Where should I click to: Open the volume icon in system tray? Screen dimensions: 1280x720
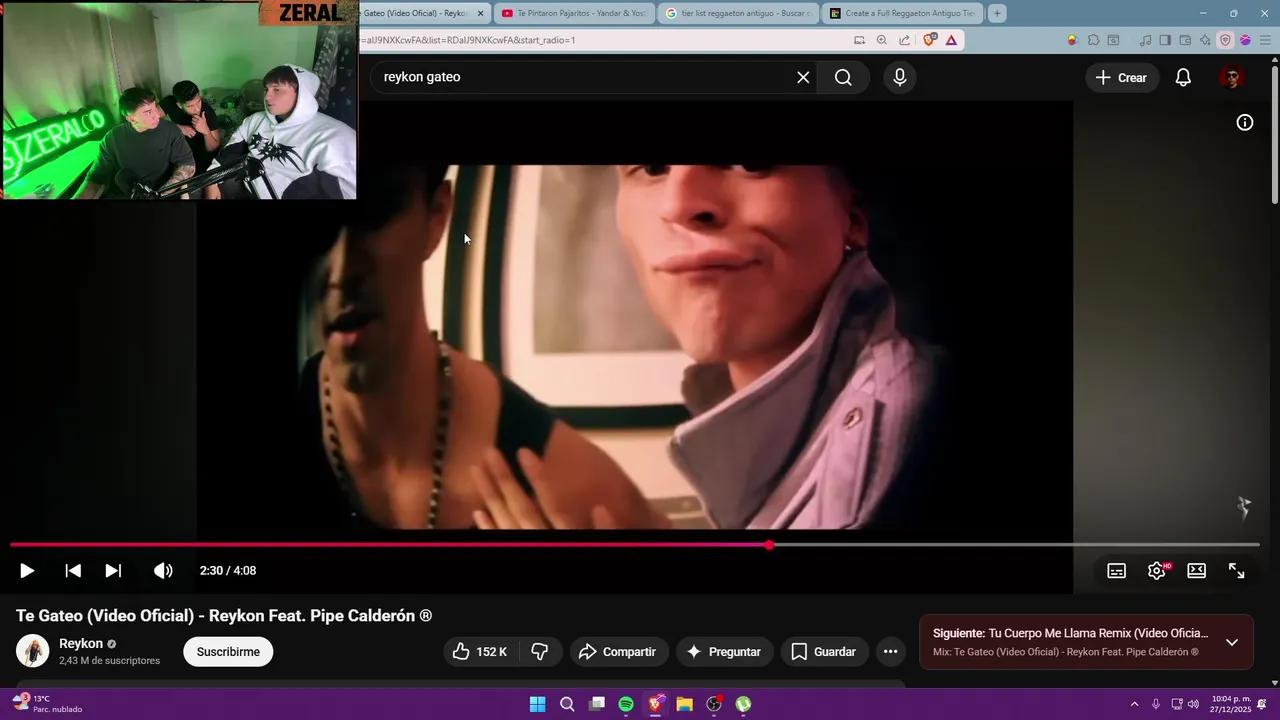pos(1193,704)
